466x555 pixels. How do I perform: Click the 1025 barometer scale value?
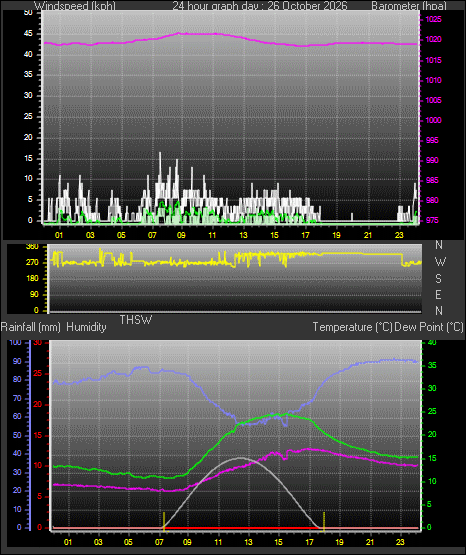(433, 19)
